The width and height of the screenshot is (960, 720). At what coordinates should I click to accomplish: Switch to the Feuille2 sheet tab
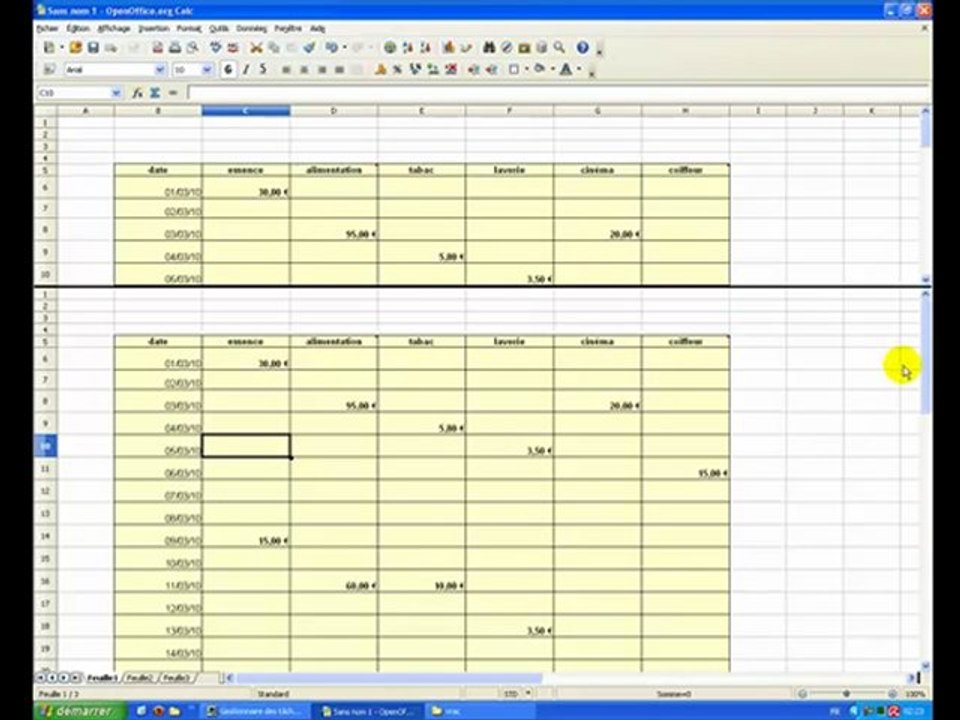click(139, 678)
